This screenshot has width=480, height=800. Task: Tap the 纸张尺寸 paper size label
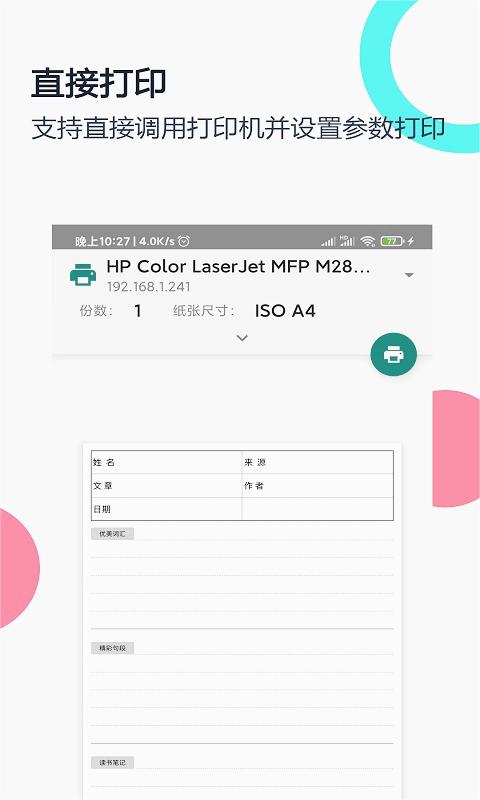click(204, 311)
